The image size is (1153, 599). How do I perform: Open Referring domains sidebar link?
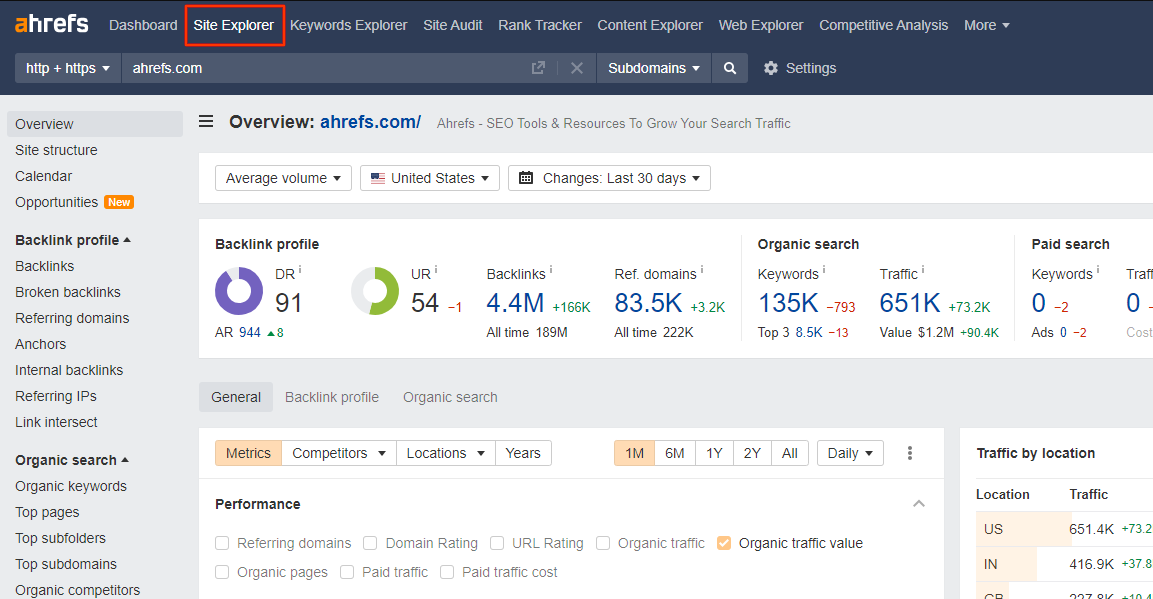point(72,318)
